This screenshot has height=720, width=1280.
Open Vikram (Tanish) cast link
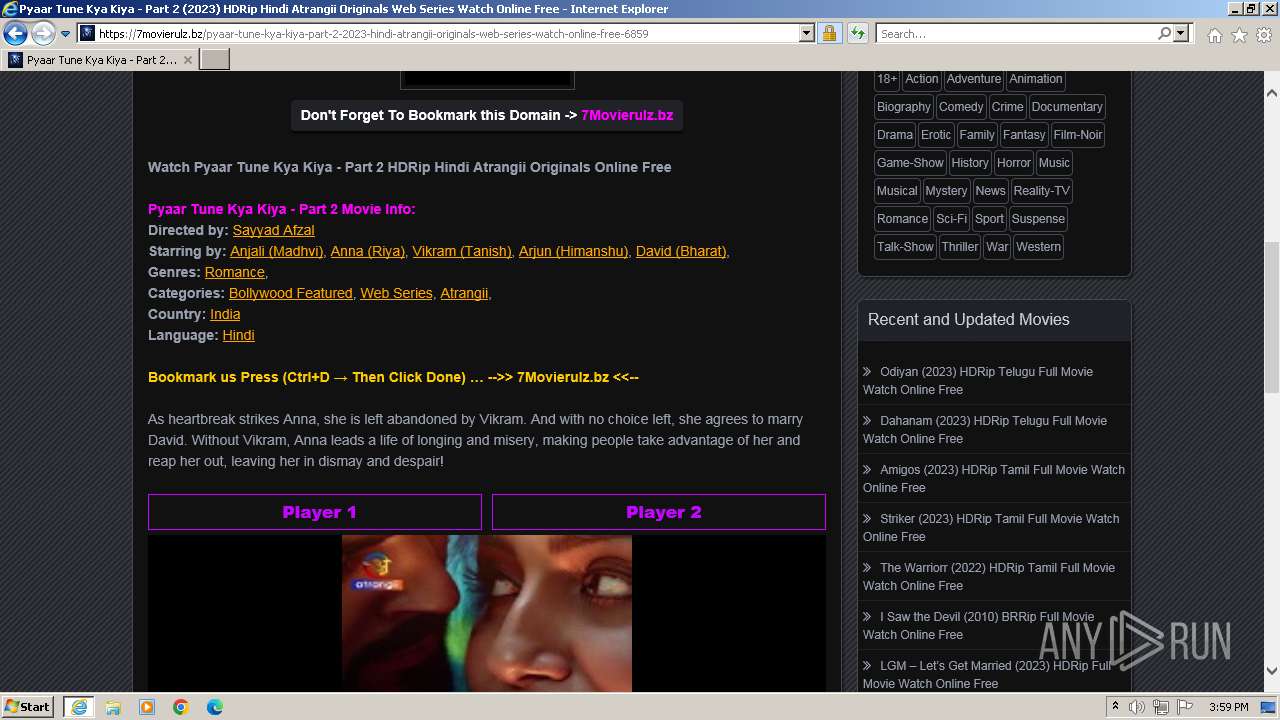pyautogui.click(x=462, y=251)
